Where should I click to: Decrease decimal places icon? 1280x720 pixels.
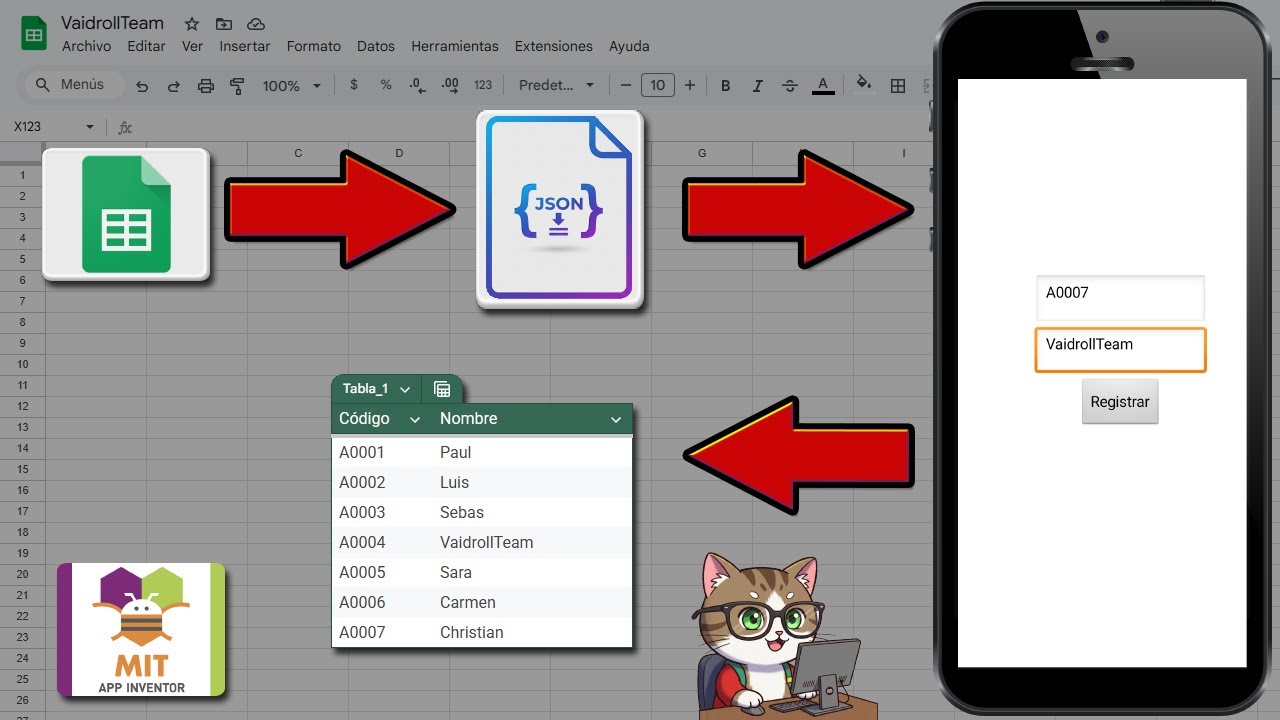(x=418, y=86)
